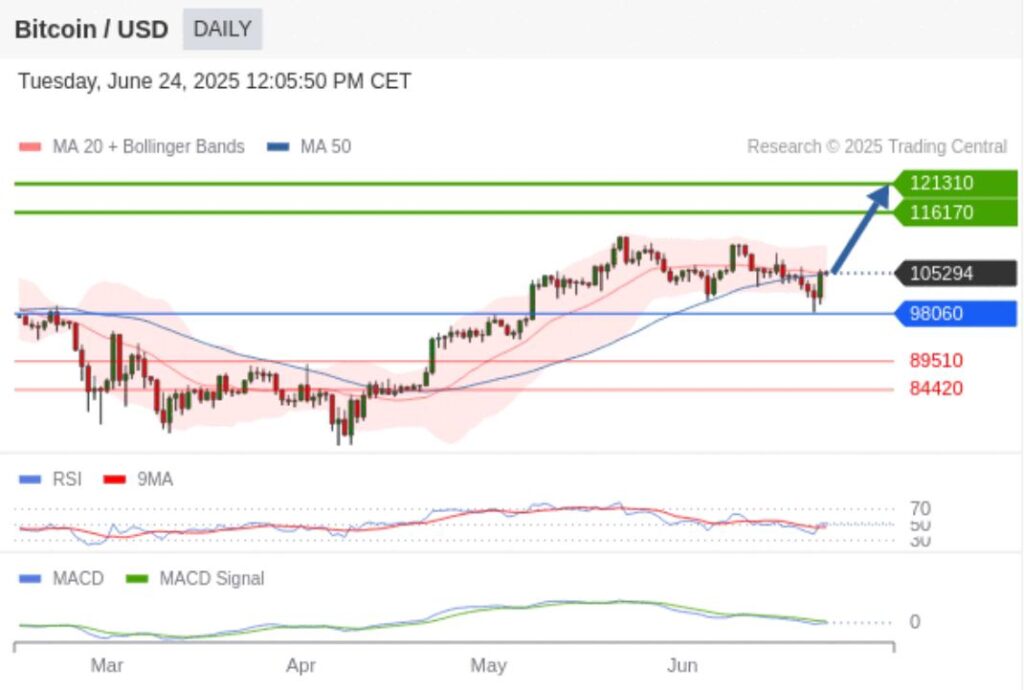Click the Apr label on the time axis
The height and width of the screenshot is (690, 1024).
(301, 665)
